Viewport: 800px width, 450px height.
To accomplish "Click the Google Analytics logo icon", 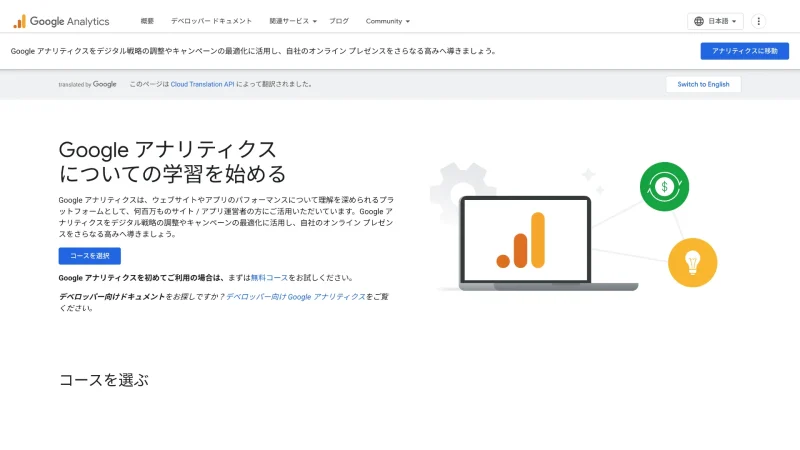I will (19, 21).
